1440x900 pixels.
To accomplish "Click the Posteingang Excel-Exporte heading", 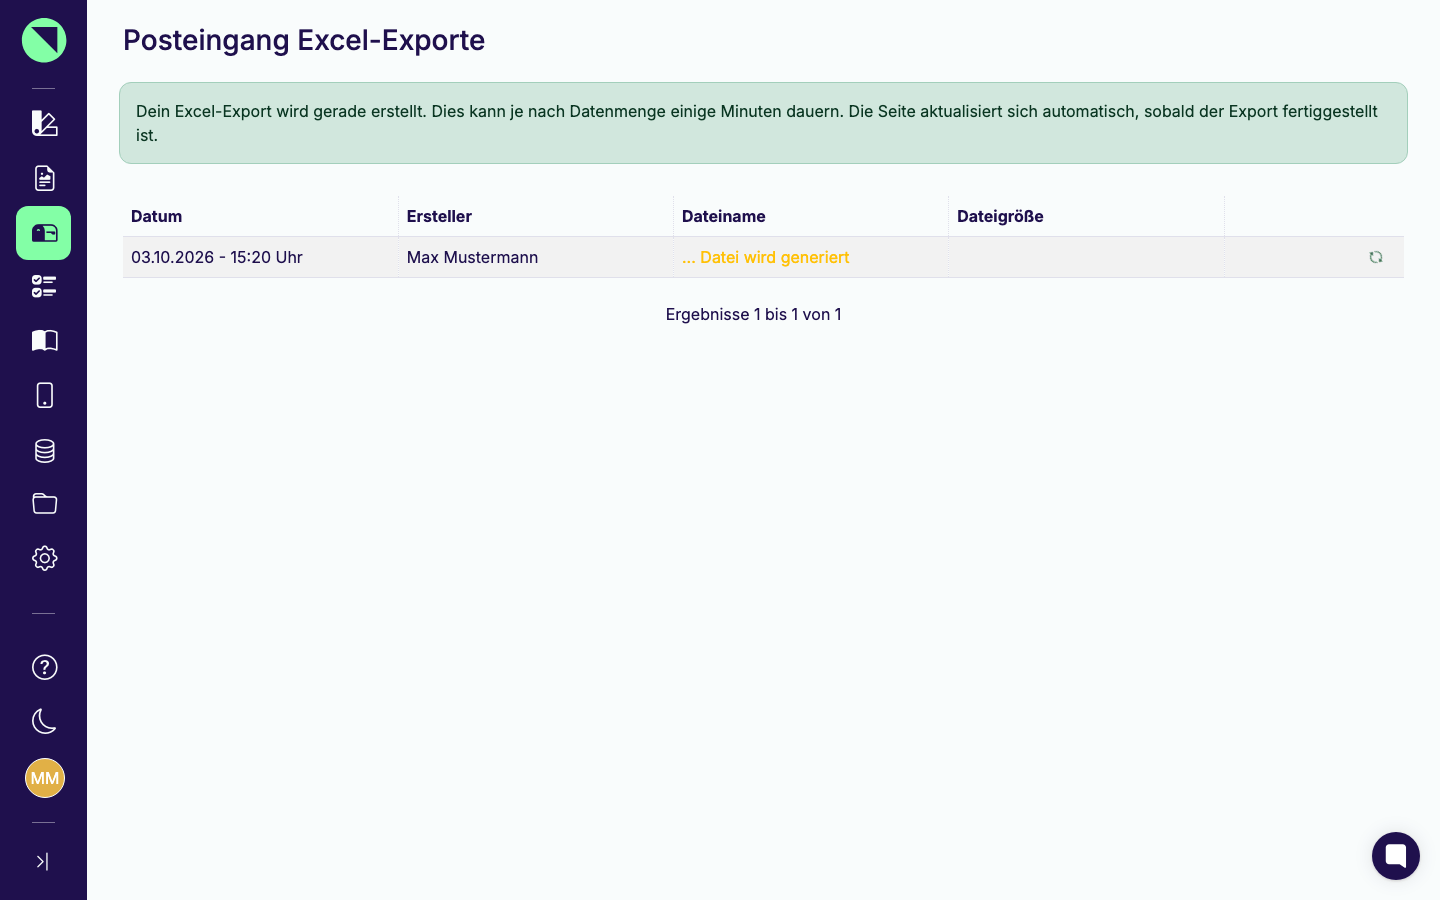I will 304,40.
